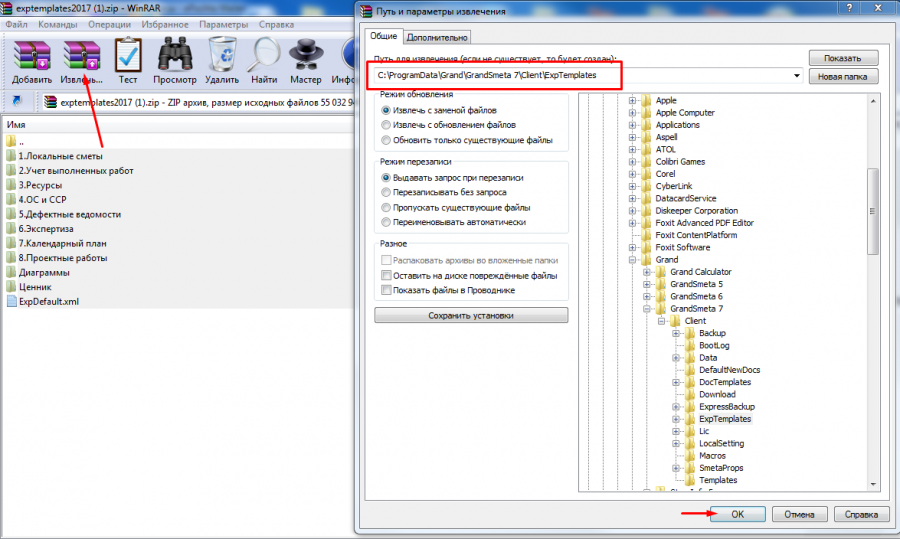Select the 7.Календарный план folder
Viewport: 900px width, 539px height.
62,243
